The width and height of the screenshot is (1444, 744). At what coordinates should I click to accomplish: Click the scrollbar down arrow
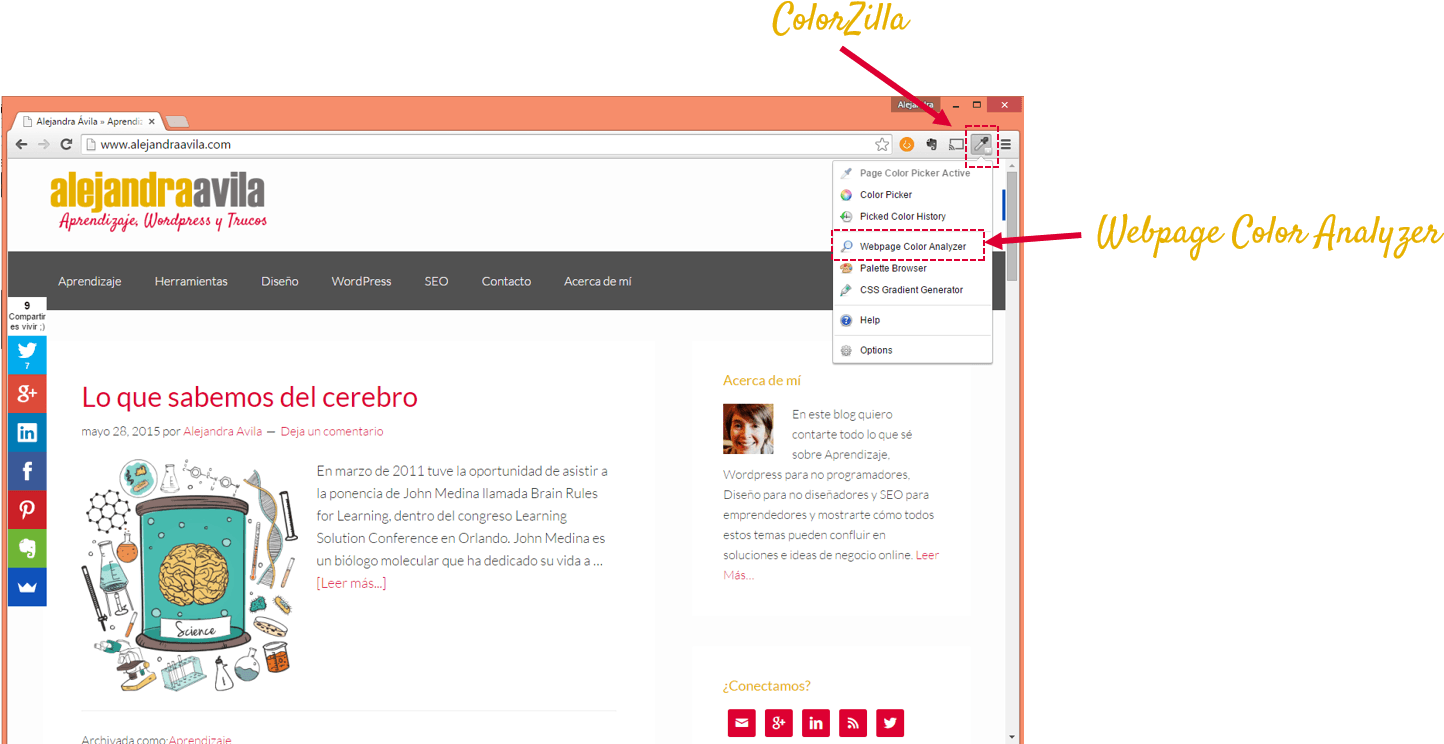(1012, 737)
